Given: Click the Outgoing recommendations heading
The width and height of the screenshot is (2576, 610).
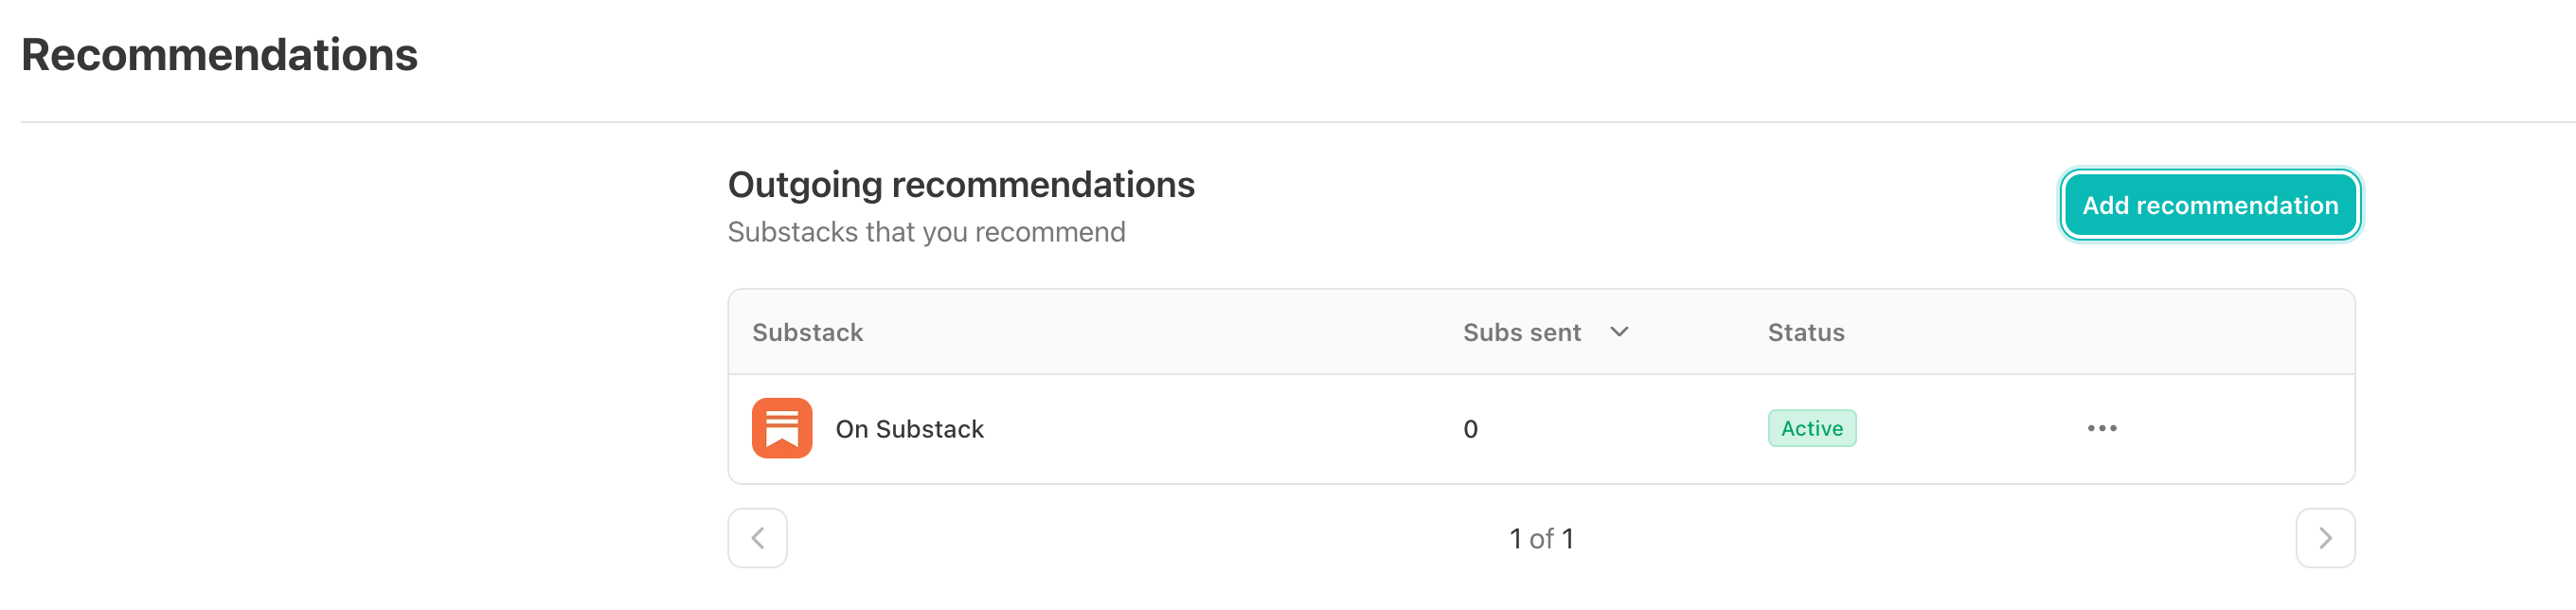Looking at the screenshot, I should pyautogui.click(x=960, y=185).
